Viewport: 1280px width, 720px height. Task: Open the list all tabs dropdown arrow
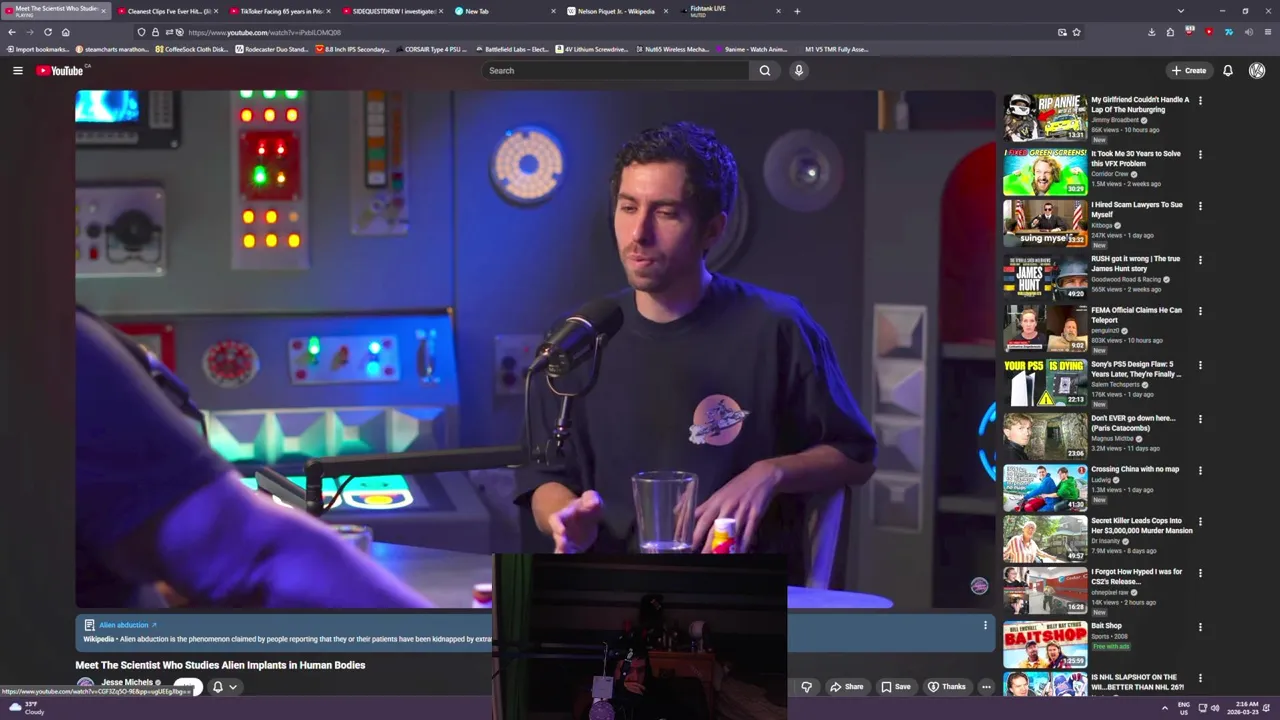(x=1181, y=11)
